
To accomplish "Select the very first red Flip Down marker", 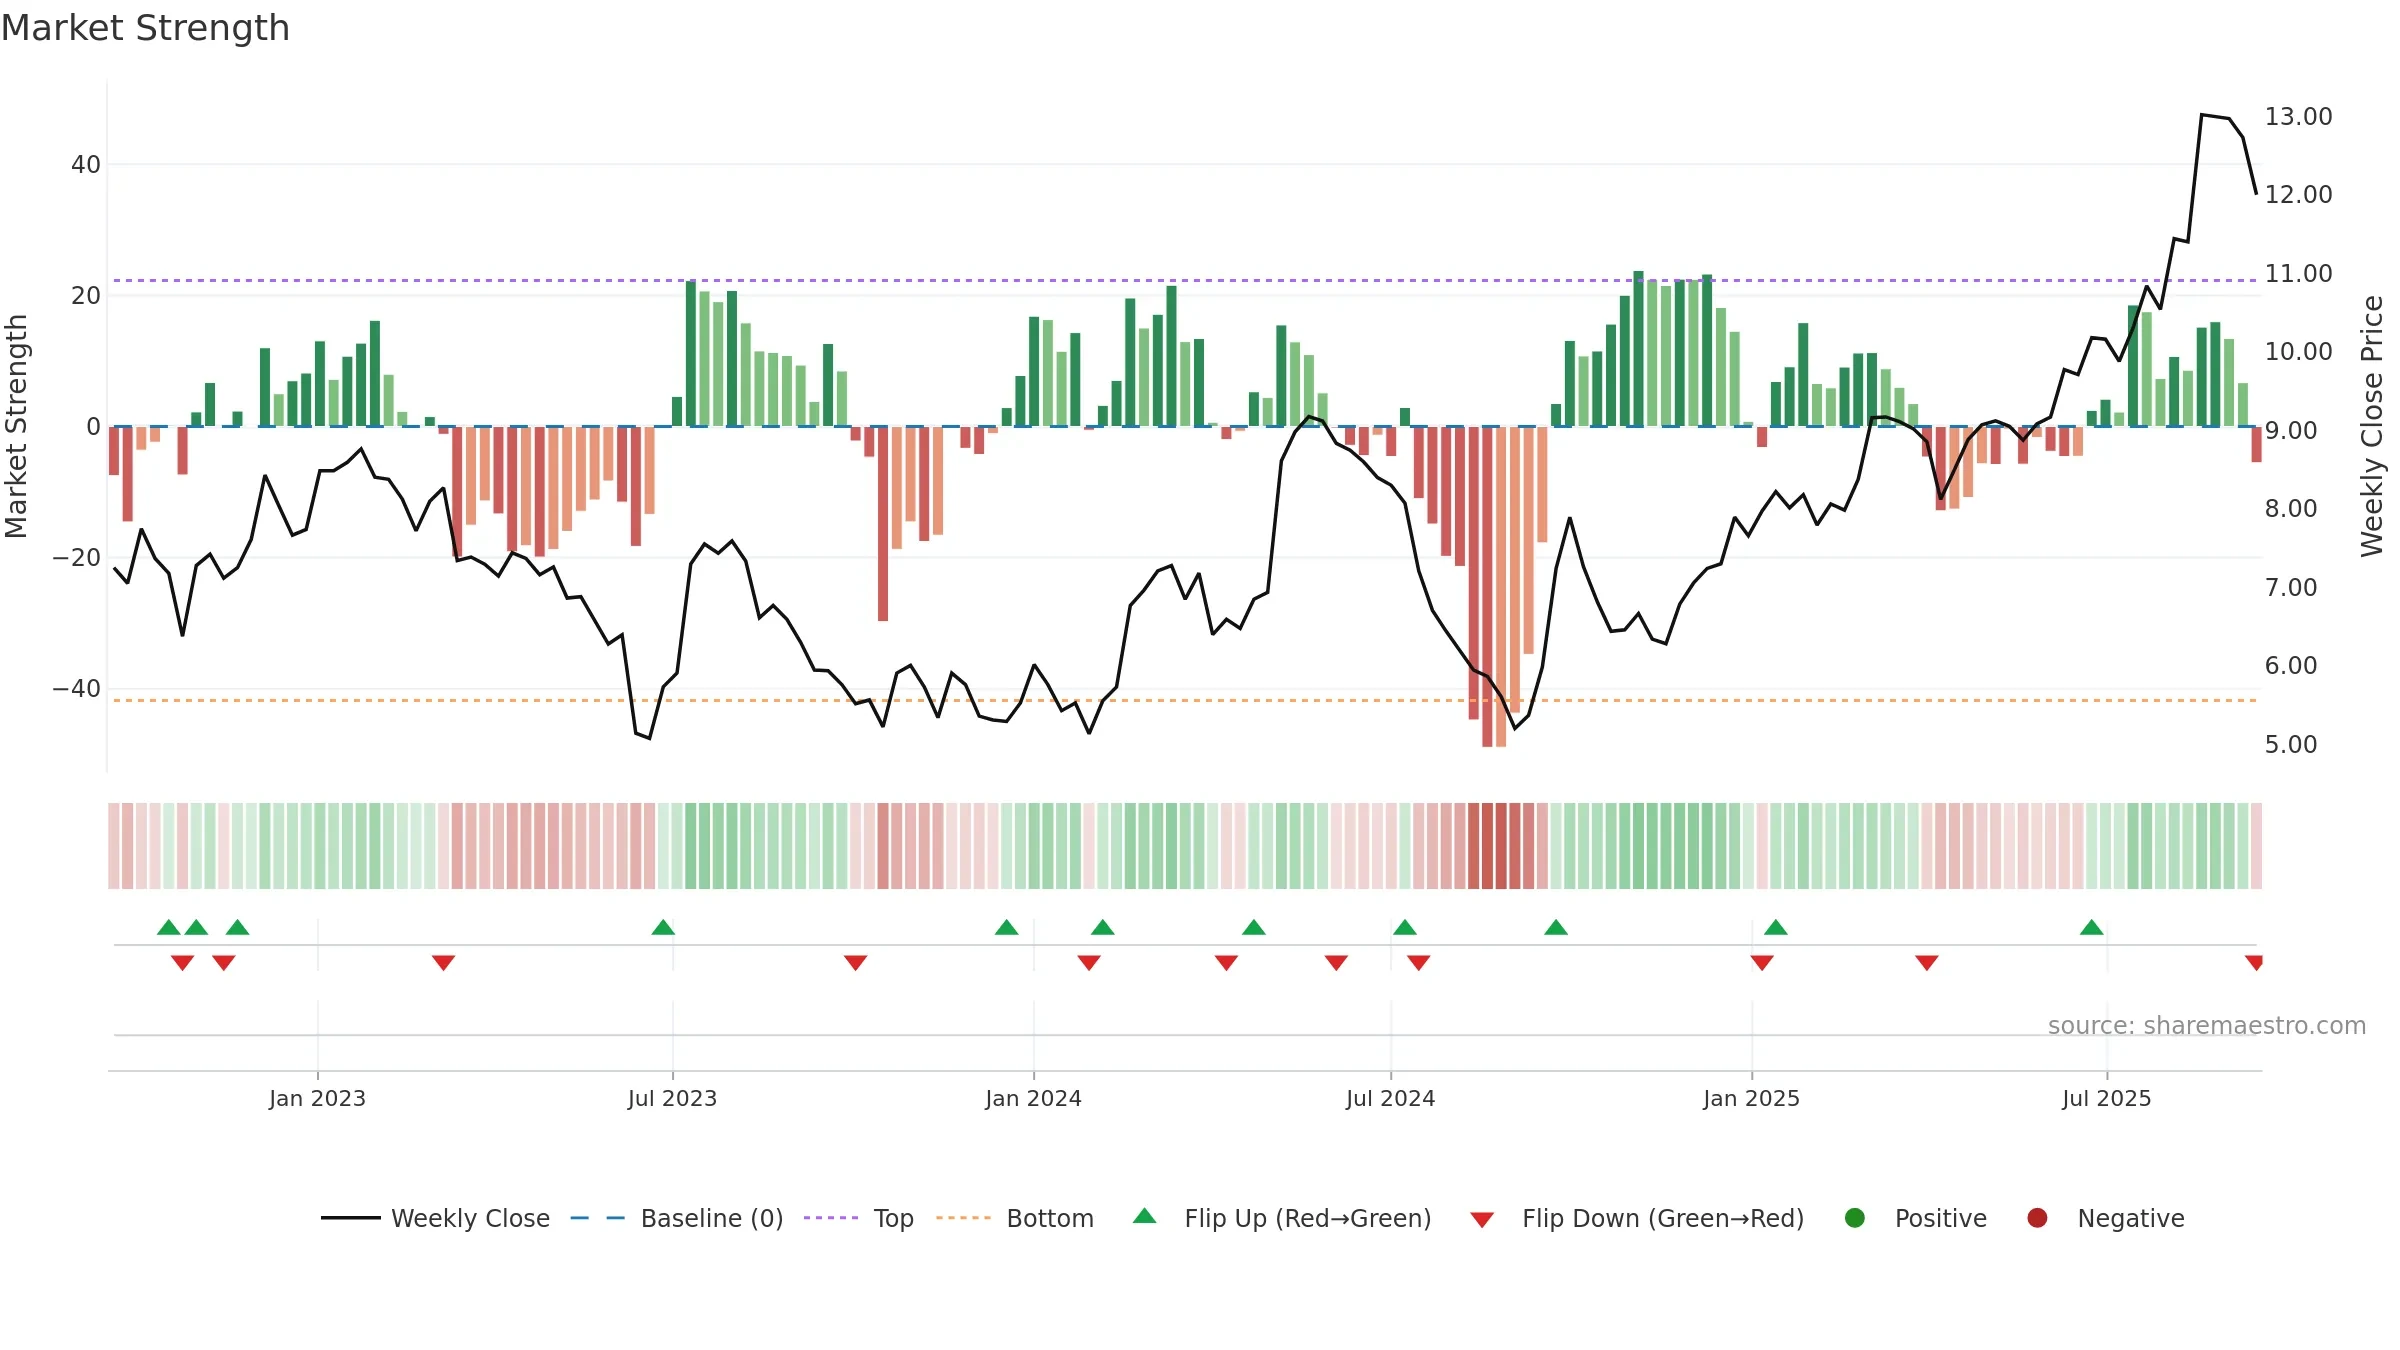I will click(182, 963).
